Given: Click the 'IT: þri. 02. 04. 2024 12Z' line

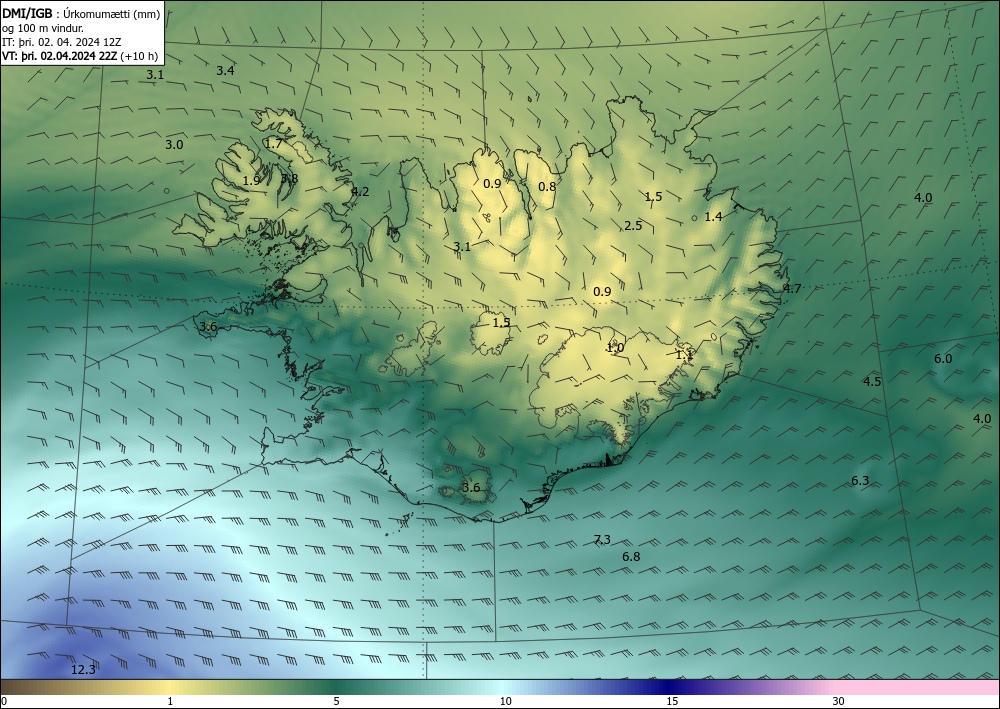Looking at the screenshot, I should [x=62, y=42].
